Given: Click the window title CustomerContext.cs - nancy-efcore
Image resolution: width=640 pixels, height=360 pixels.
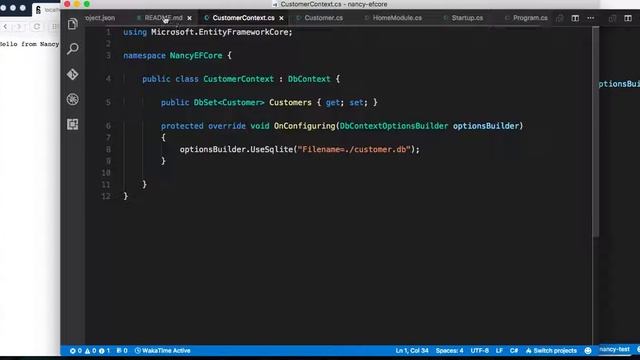Looking at the screenshot, I should tap(333, 4).
